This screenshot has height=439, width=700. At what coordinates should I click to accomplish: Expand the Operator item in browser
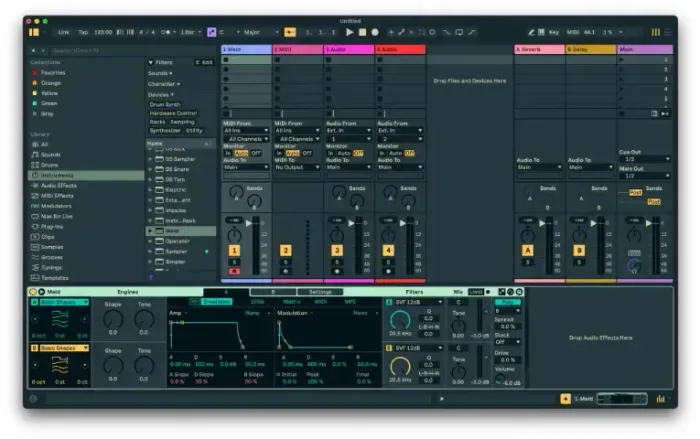(150, 241)
